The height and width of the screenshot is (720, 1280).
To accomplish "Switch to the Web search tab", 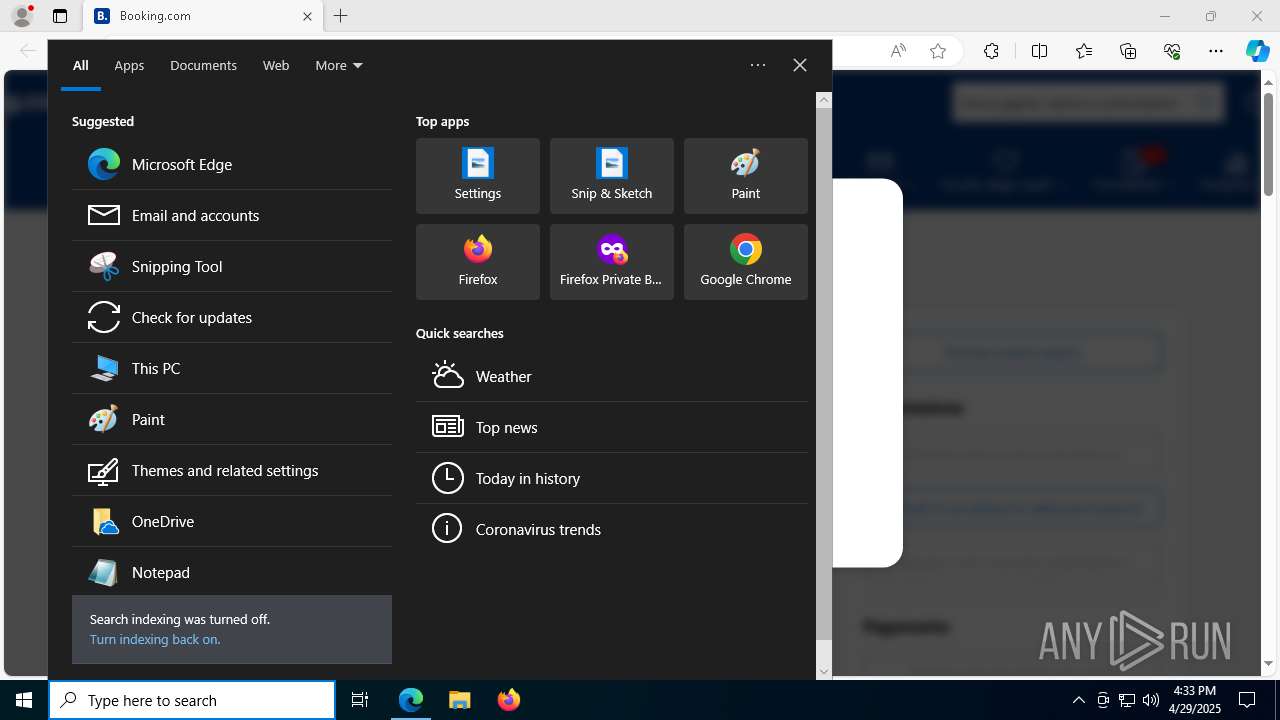I will (276, 65).
